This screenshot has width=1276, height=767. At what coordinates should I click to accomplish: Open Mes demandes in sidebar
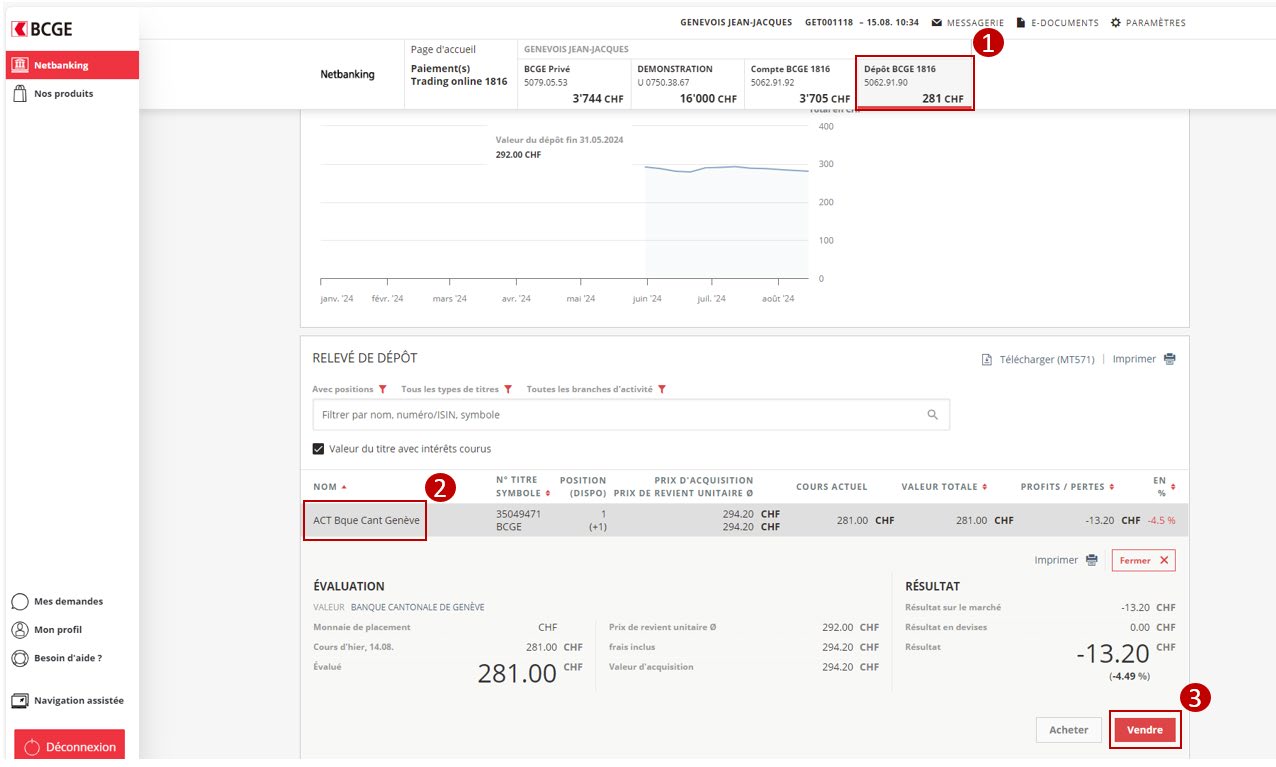click(57, 602)
